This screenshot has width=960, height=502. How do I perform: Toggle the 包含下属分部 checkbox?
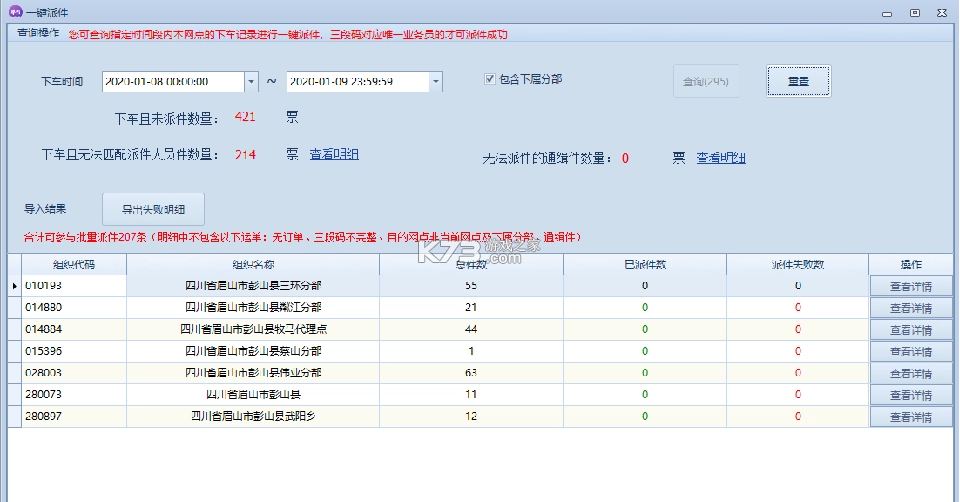click(x=490, y=79)
